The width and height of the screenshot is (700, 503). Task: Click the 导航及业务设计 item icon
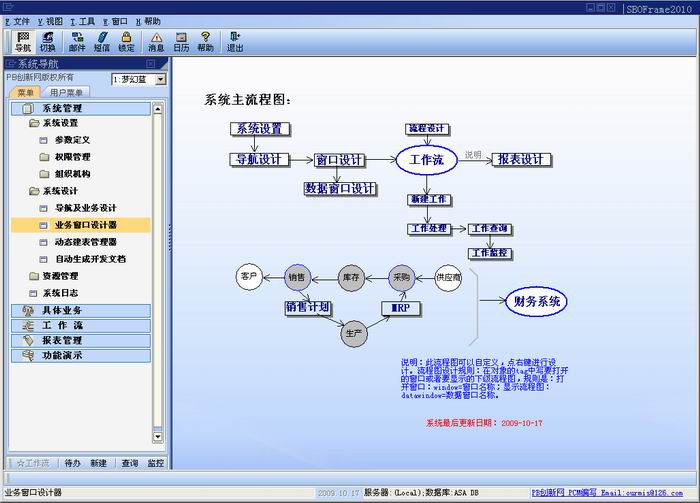(x=43, y=208)
